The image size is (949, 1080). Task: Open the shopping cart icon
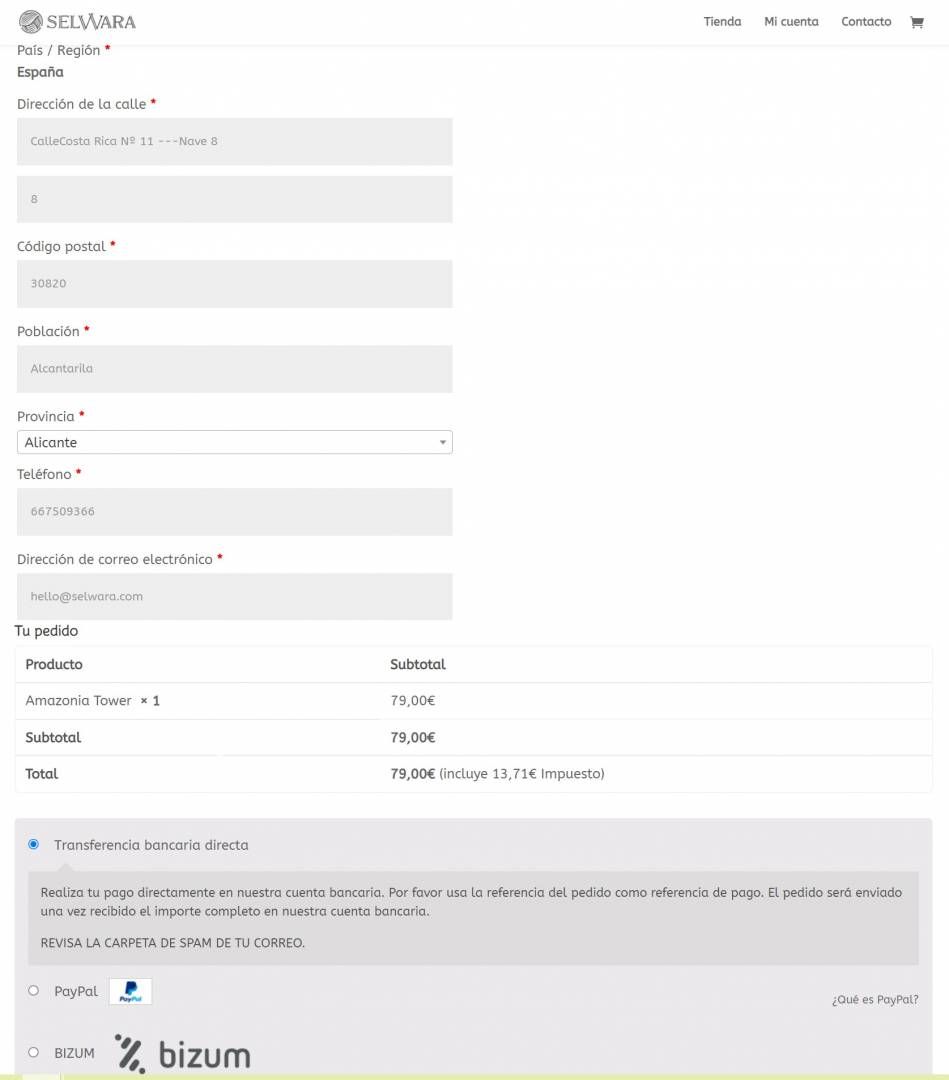917,22
